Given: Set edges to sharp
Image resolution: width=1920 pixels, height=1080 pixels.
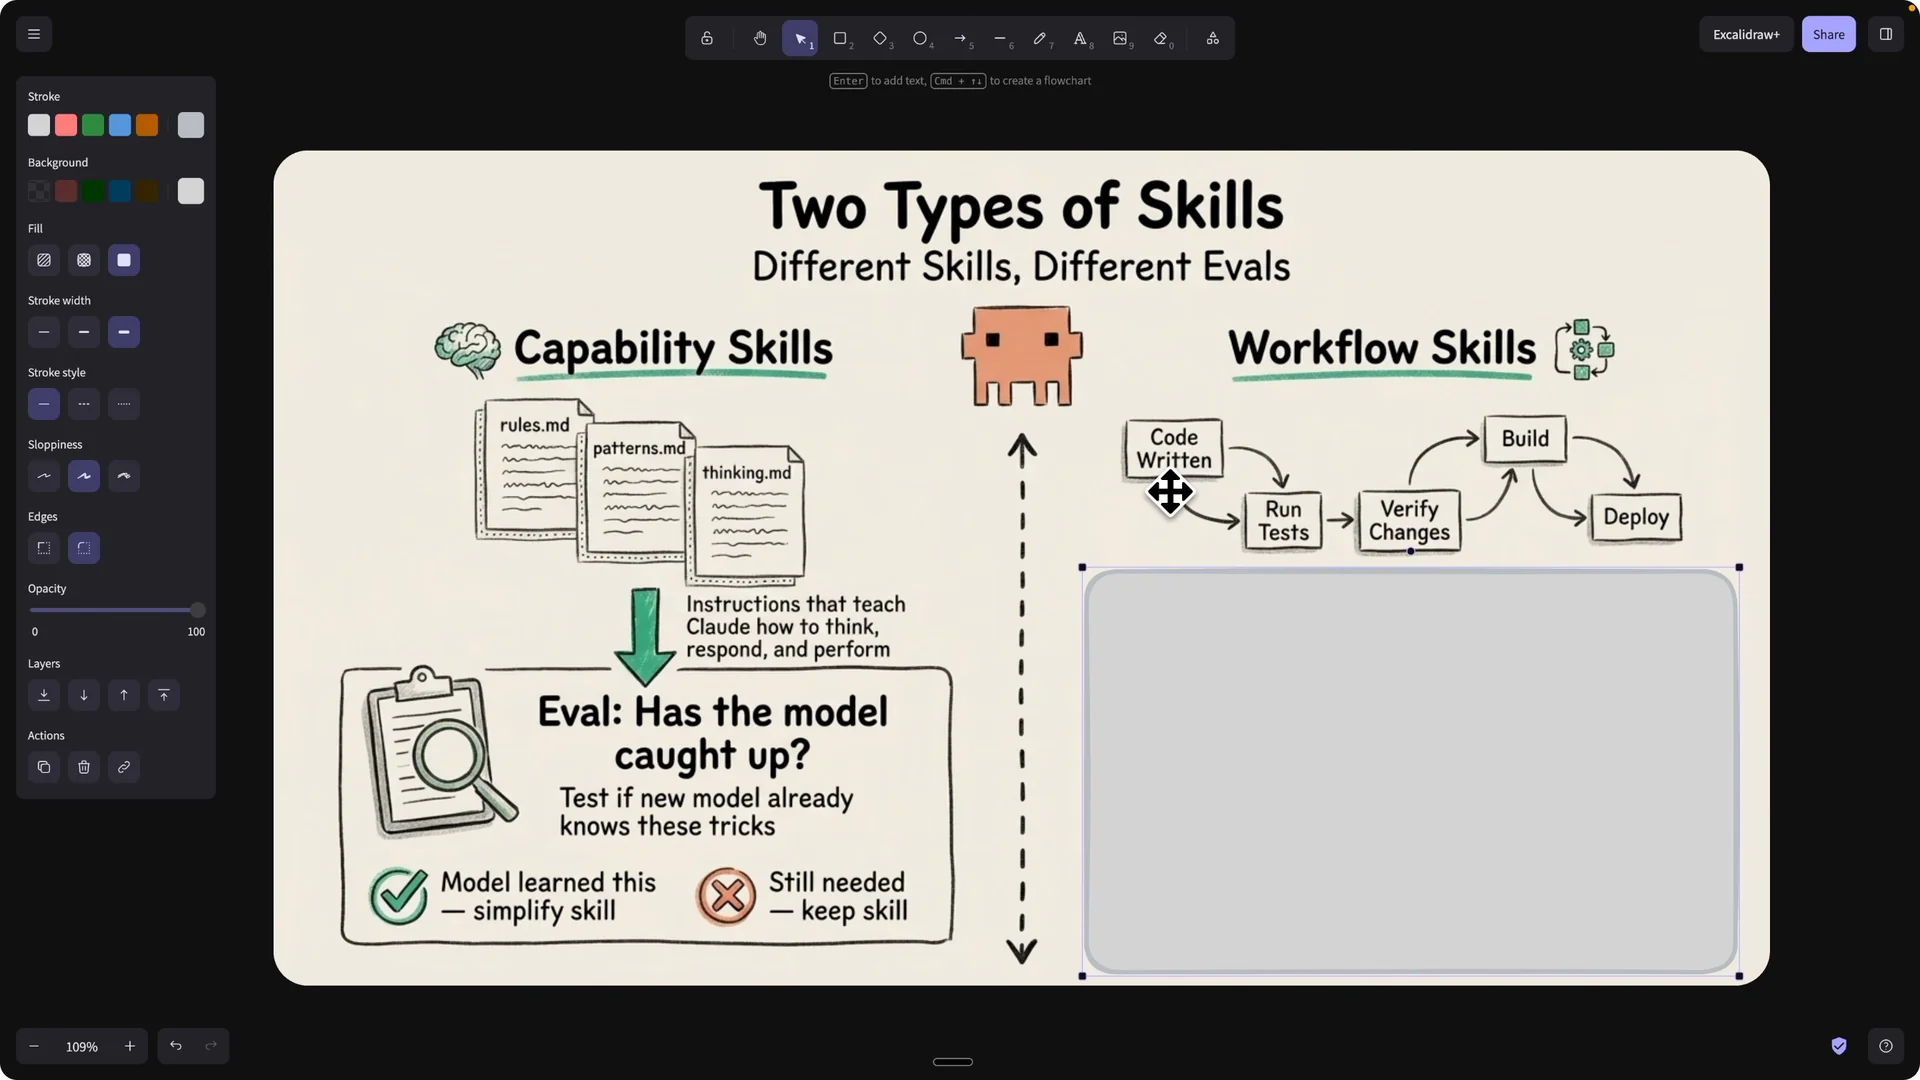Looking at the screenshot, I should (44, 548).
